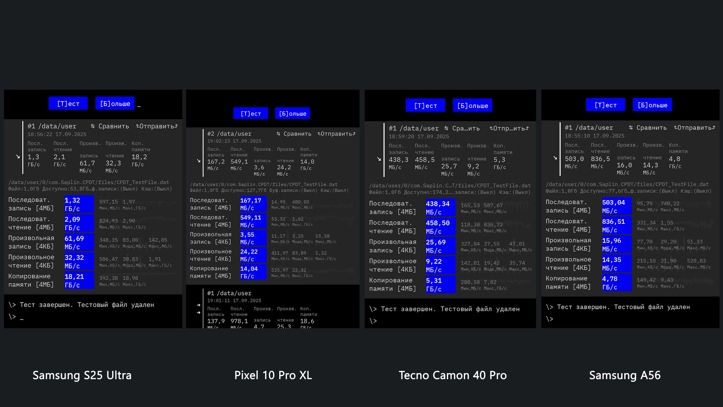Select the 2,09 ГБ/с sequential read value
This screenshot has height=407, width=723.
click(79, 223)
